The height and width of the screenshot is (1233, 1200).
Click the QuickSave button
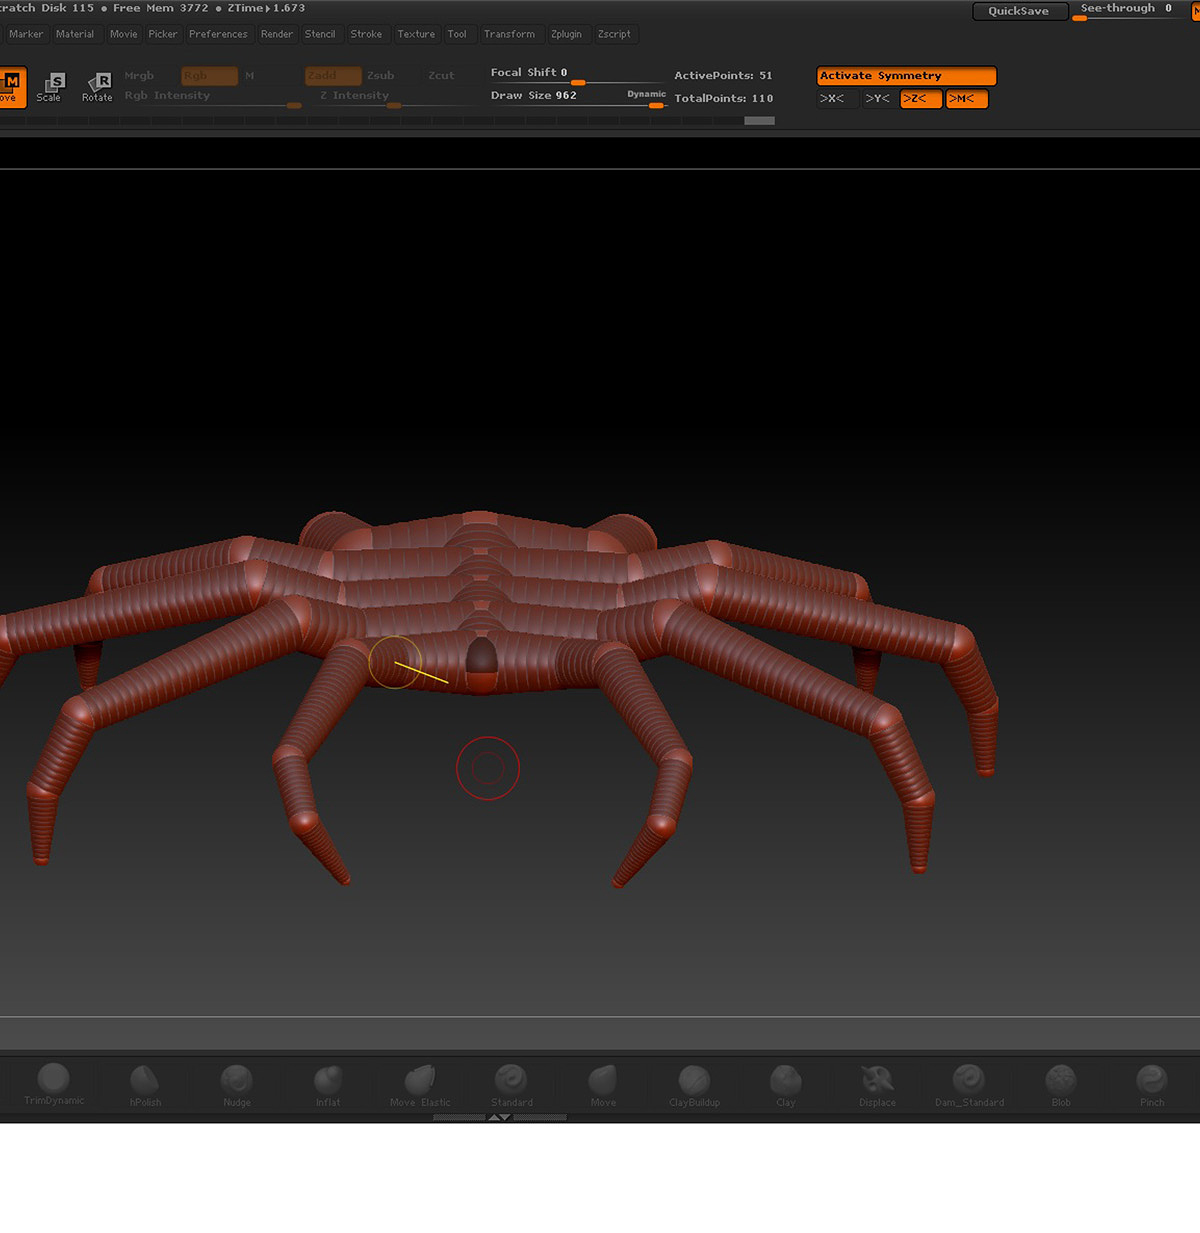pyautogui.click(x=1020, y=11)
